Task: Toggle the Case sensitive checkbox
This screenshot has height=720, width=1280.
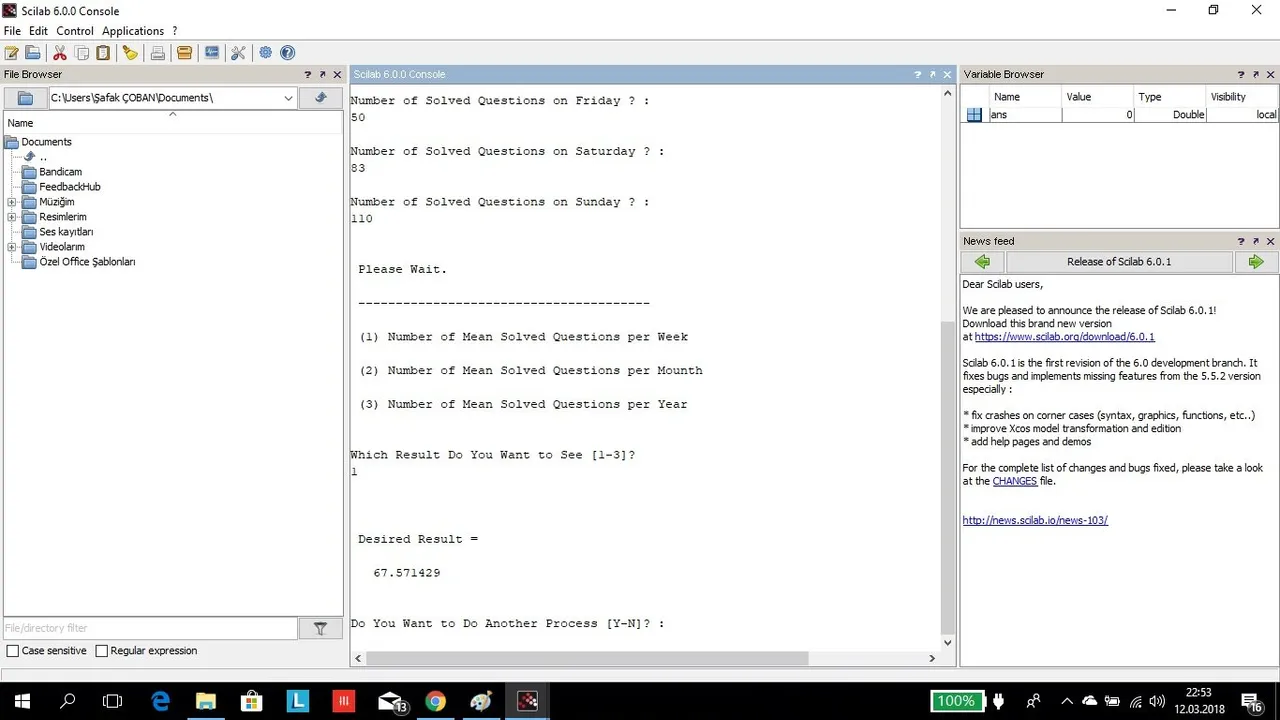Action: coord(13,651)
